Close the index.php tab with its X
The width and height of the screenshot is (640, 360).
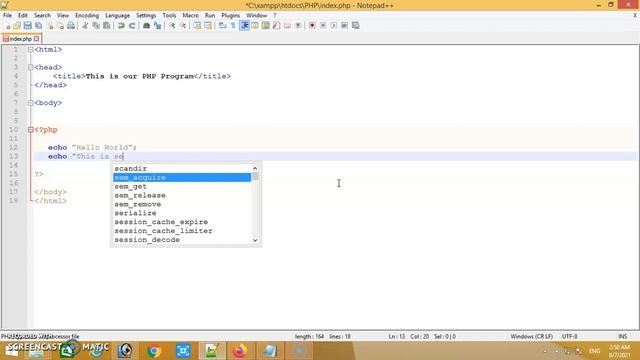[37, 39]
